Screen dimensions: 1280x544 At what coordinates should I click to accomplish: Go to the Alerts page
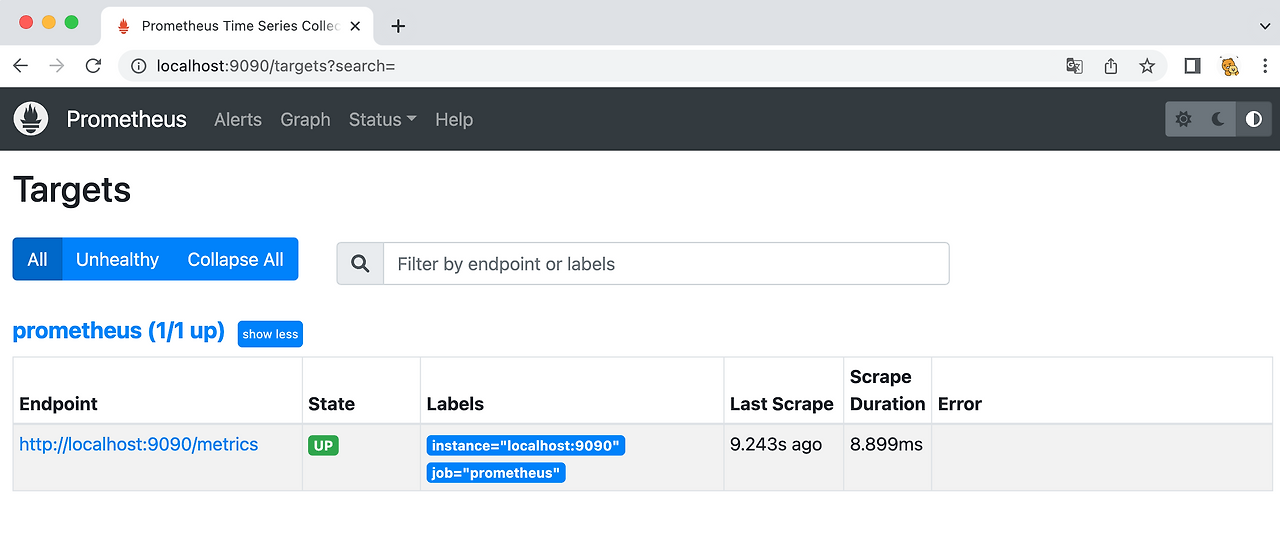click(238, 119)
